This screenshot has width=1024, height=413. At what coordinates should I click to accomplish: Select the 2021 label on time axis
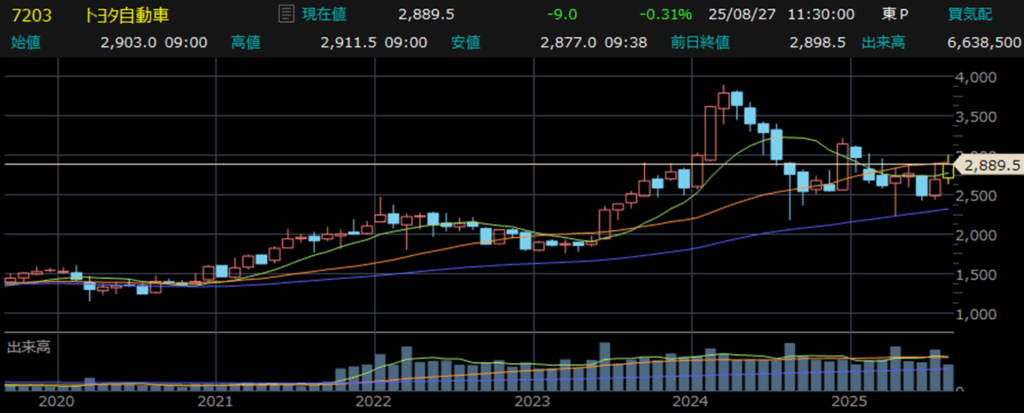215,401
